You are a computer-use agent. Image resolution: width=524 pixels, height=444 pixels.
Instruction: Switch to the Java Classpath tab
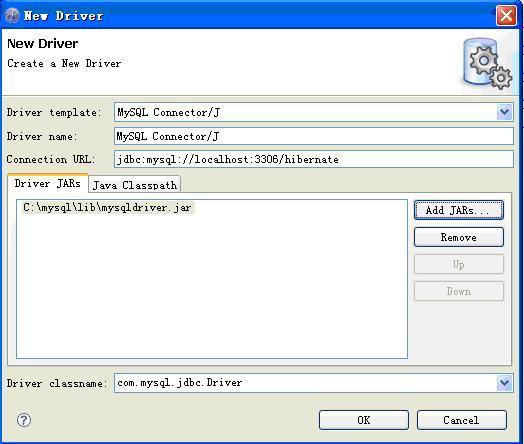(134, 185)
